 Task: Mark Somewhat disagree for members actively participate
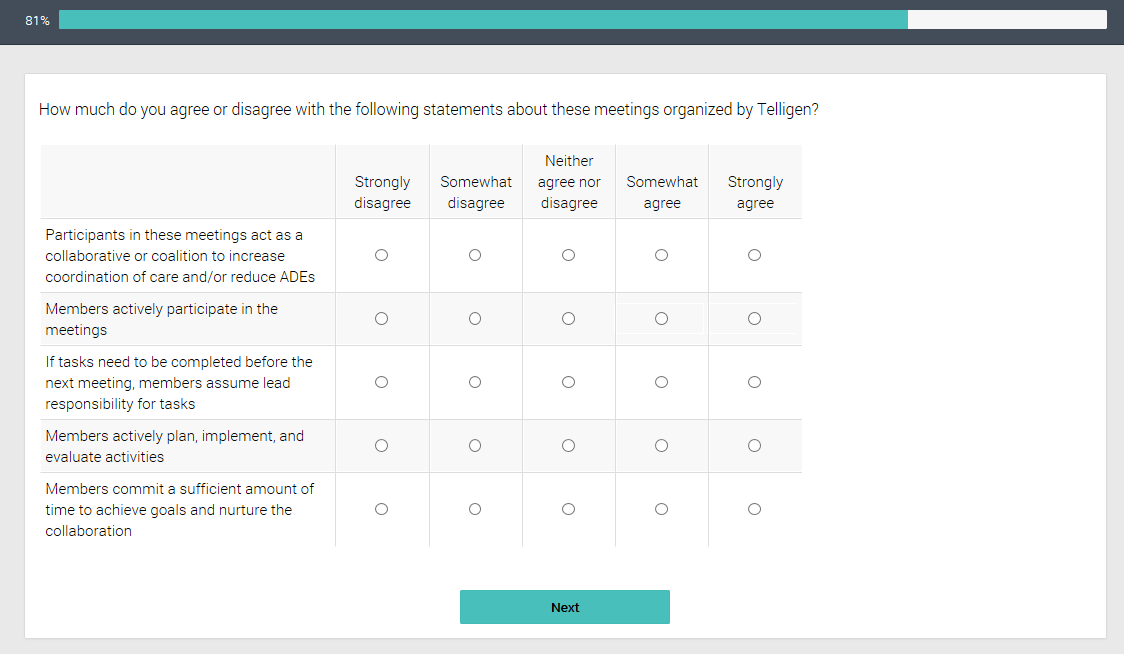(475, 319)
